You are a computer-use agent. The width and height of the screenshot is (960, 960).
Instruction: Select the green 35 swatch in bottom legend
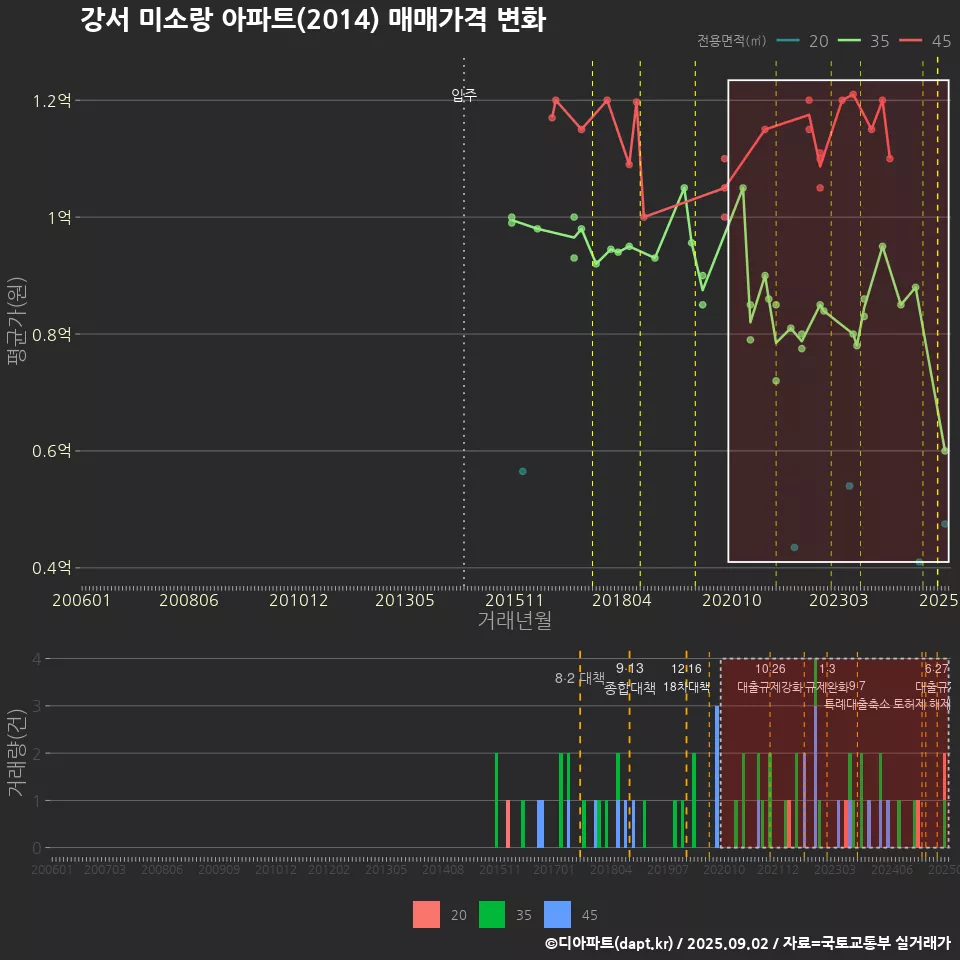coord(492,915)
